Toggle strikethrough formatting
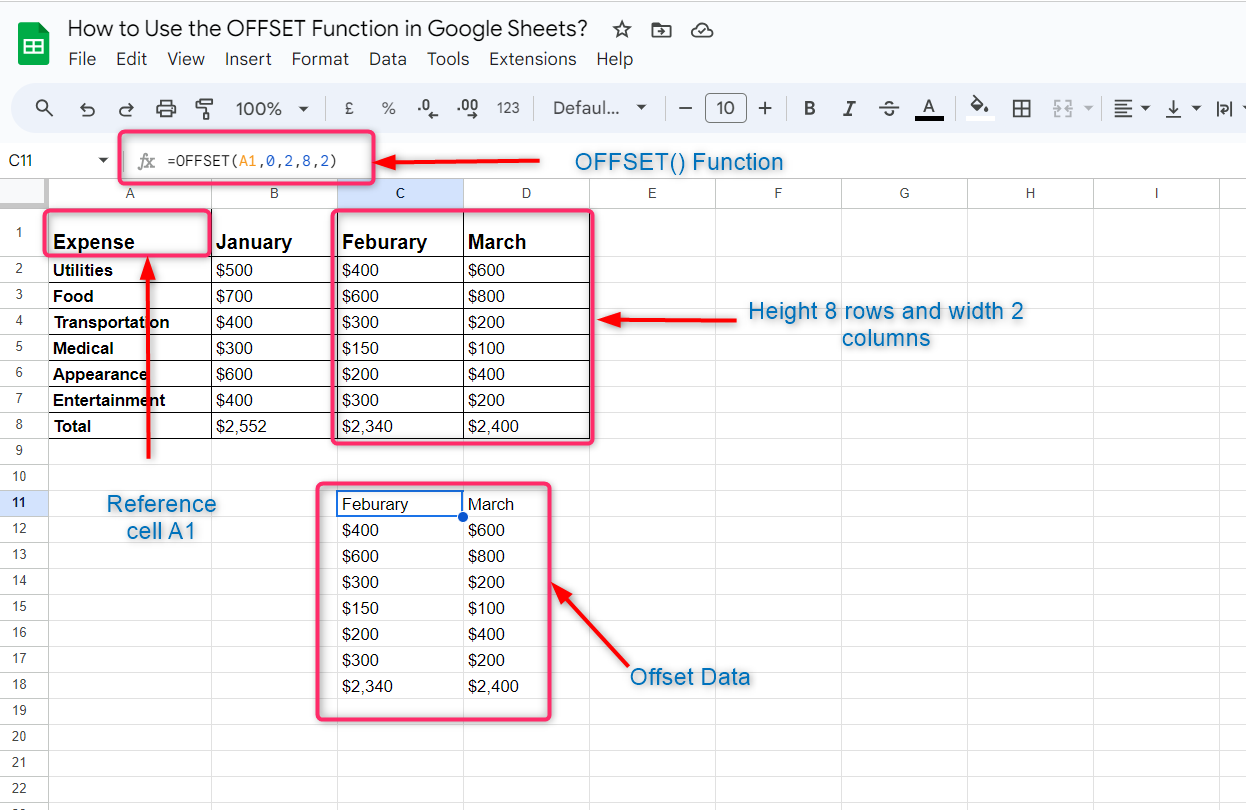 pos(889,108)
